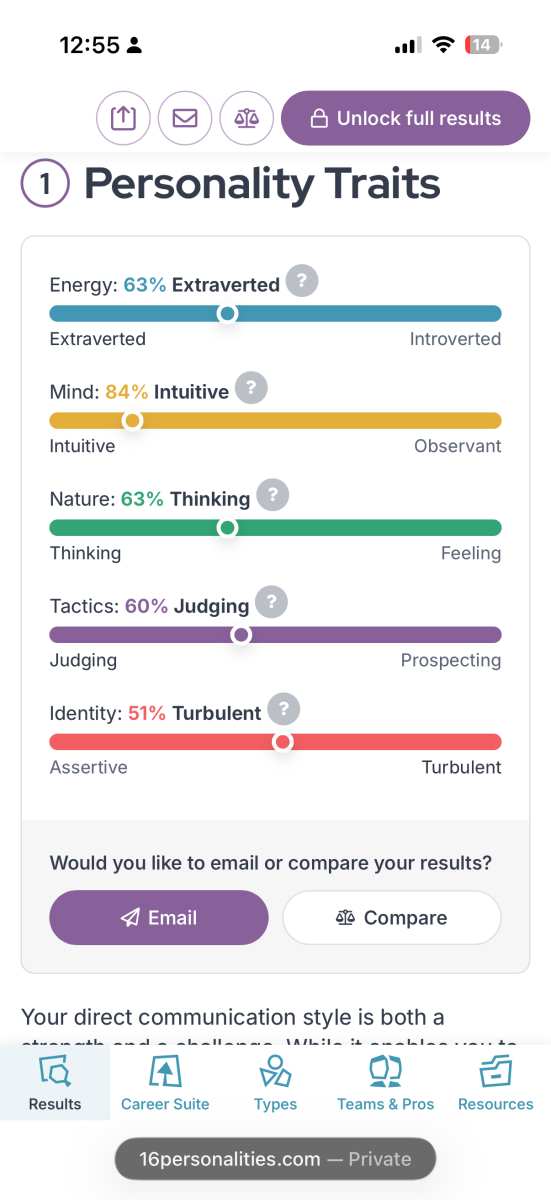Click the Mind Intuitive slider handle
The image size is (551, 1200).
[132, 421]
